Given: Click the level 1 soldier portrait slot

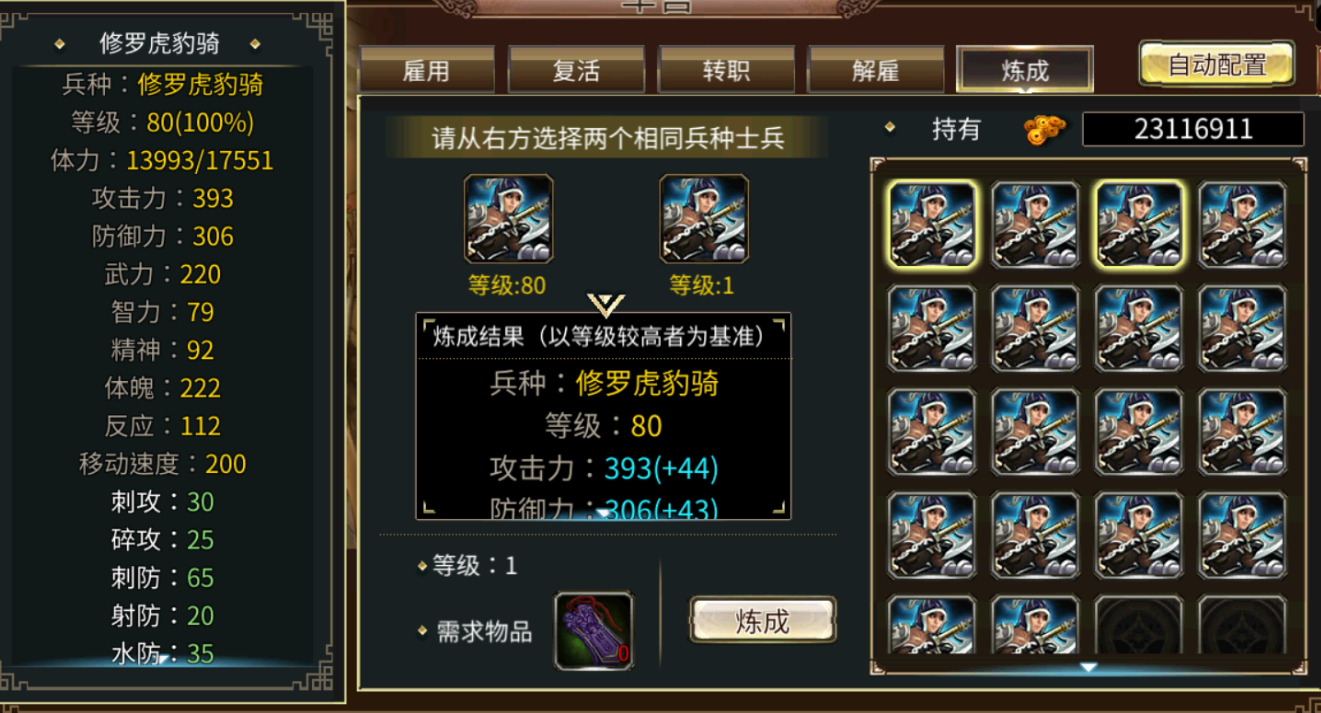Looking at the screenshot, I should (x=704, y=219).
